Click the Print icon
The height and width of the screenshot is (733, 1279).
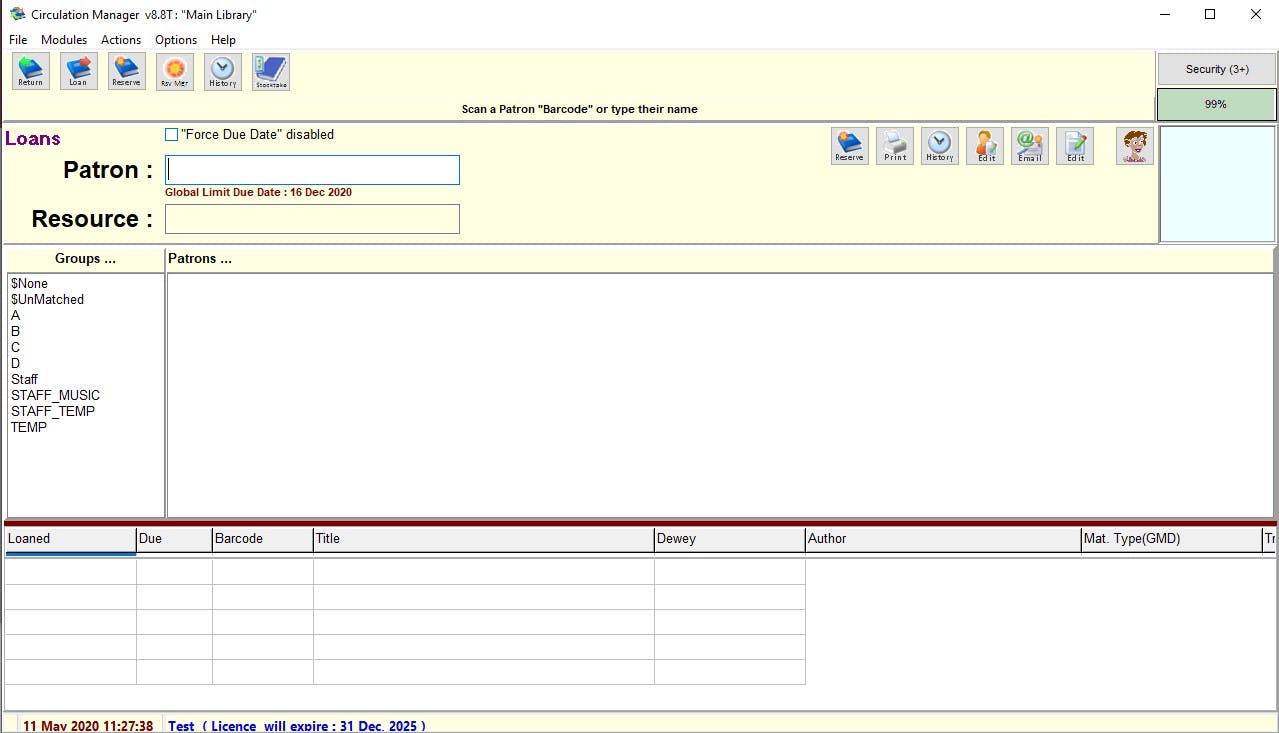point(895,146)
